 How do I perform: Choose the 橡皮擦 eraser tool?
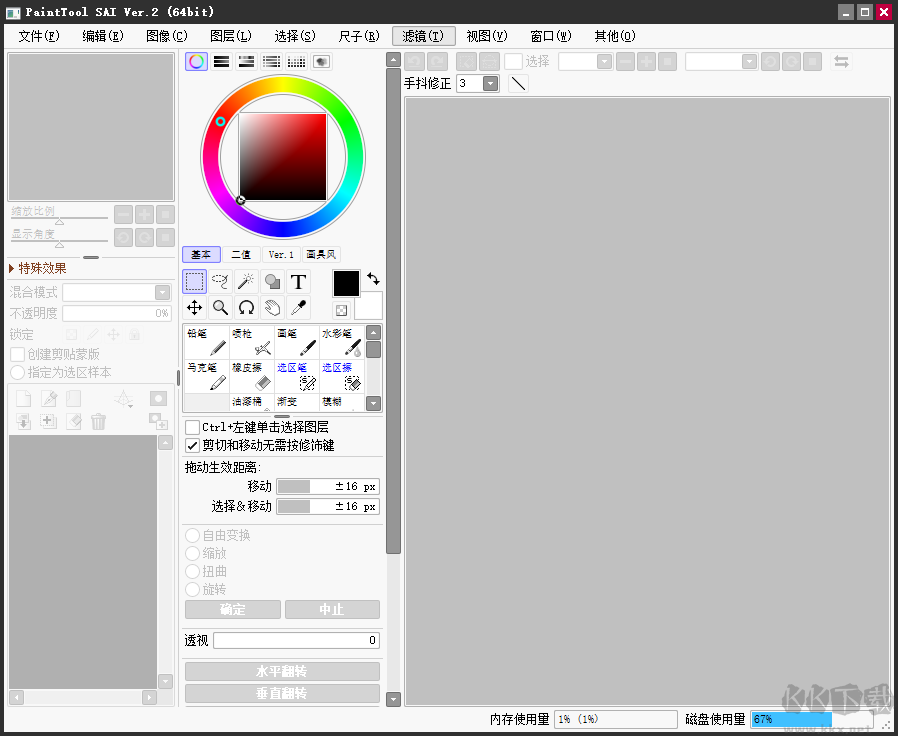tap(252, 376)
